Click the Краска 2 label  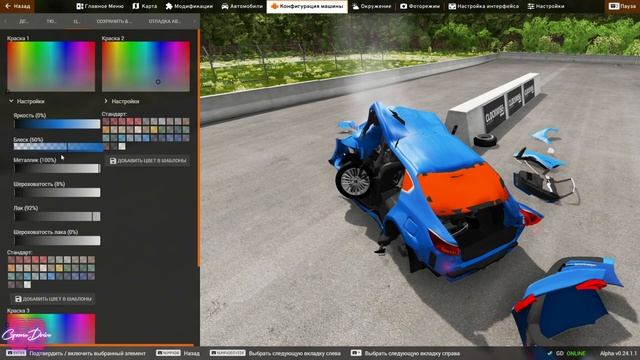pyautogui.click(x=113, y=38)
